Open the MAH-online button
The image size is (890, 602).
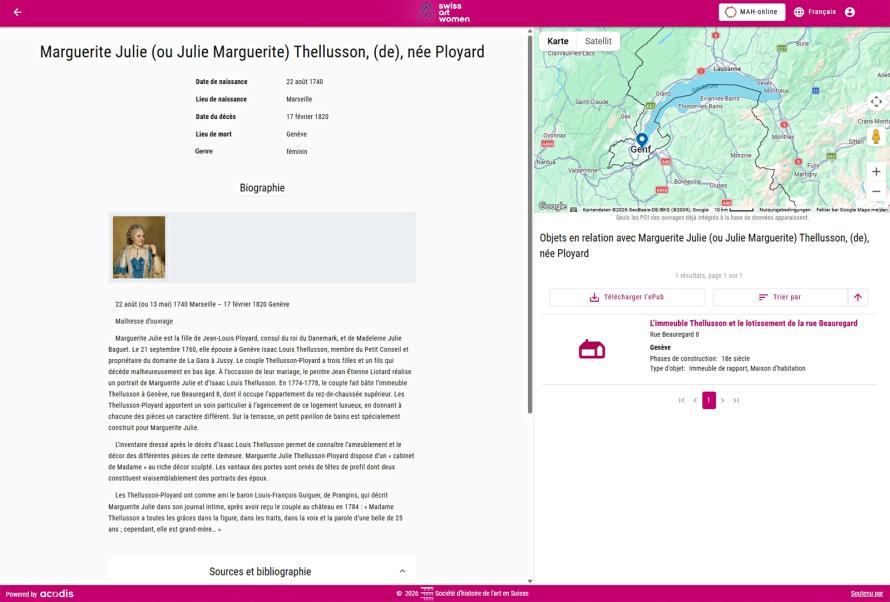point(752,12)
